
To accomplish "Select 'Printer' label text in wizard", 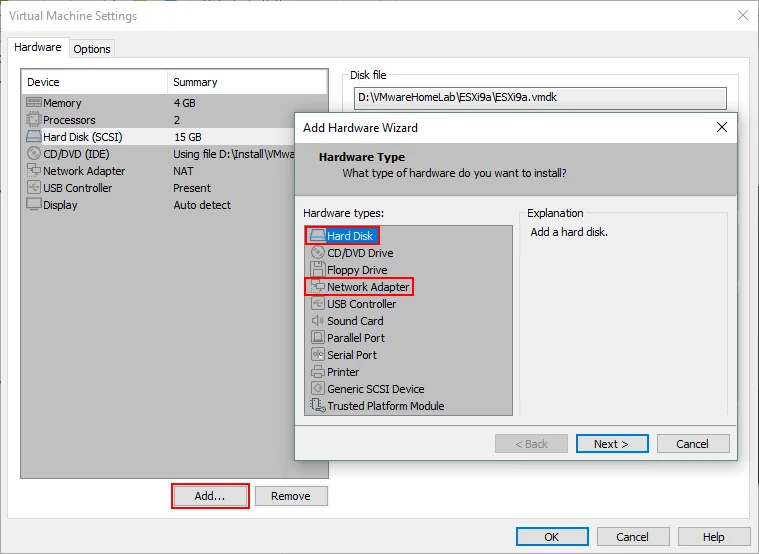I will [x=343, y=372].
